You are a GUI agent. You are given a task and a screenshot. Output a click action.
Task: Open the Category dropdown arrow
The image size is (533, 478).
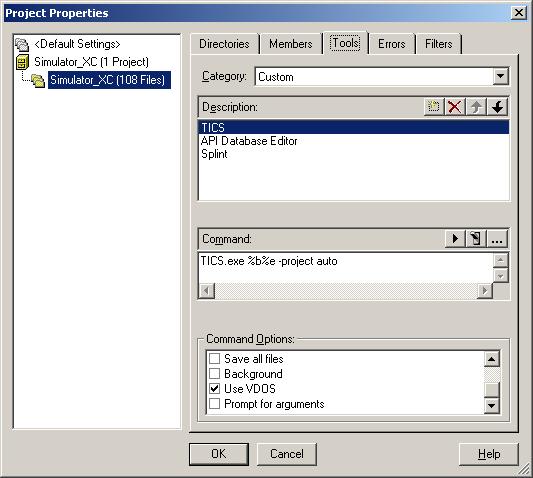[500, 76]
